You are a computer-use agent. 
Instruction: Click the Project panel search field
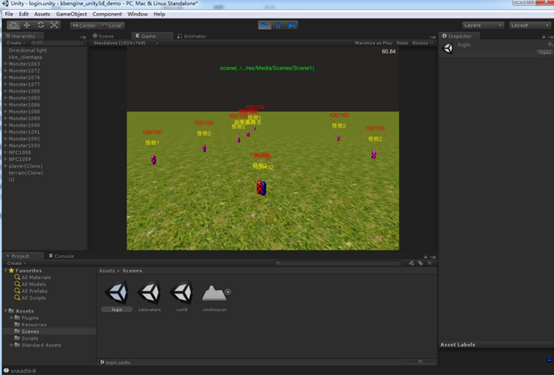click(338, 263)
